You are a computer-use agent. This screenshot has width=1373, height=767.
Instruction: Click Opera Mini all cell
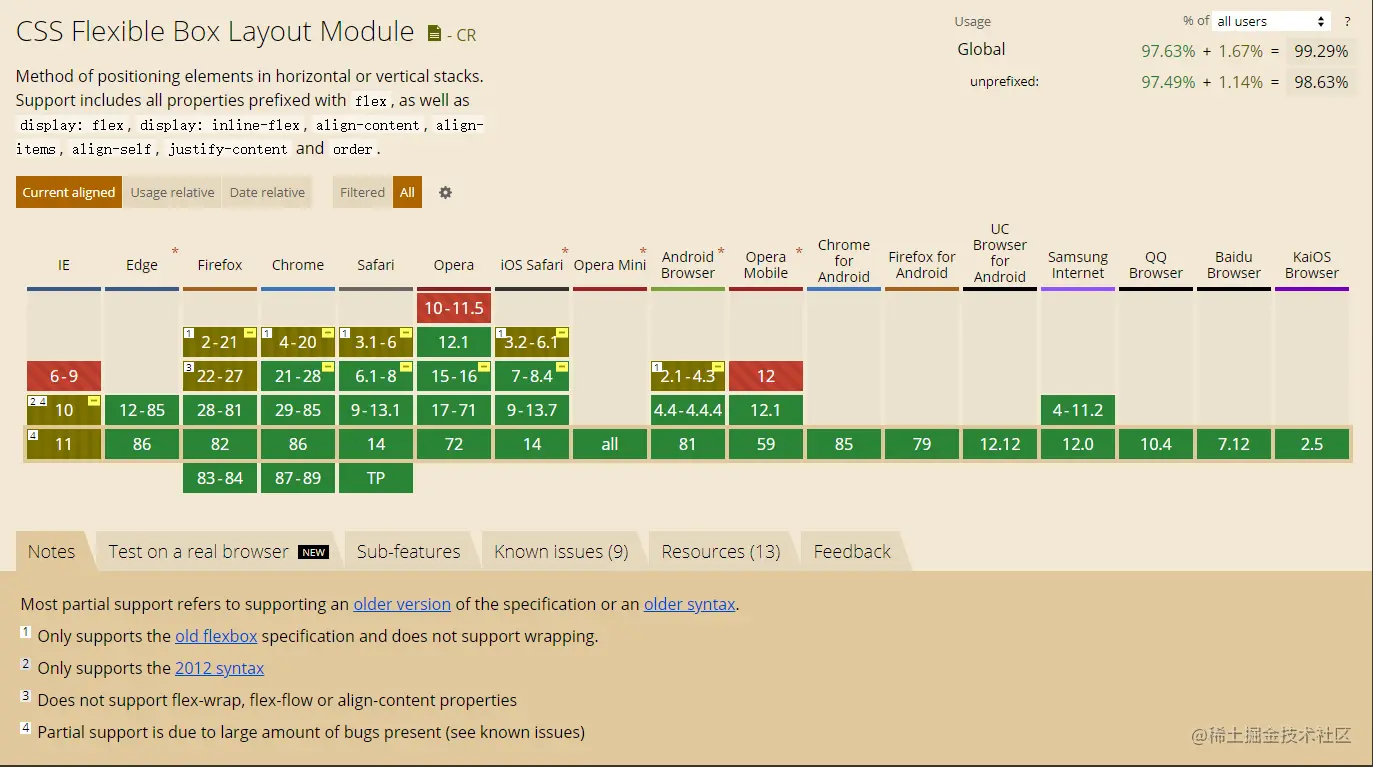coord(610,444)
